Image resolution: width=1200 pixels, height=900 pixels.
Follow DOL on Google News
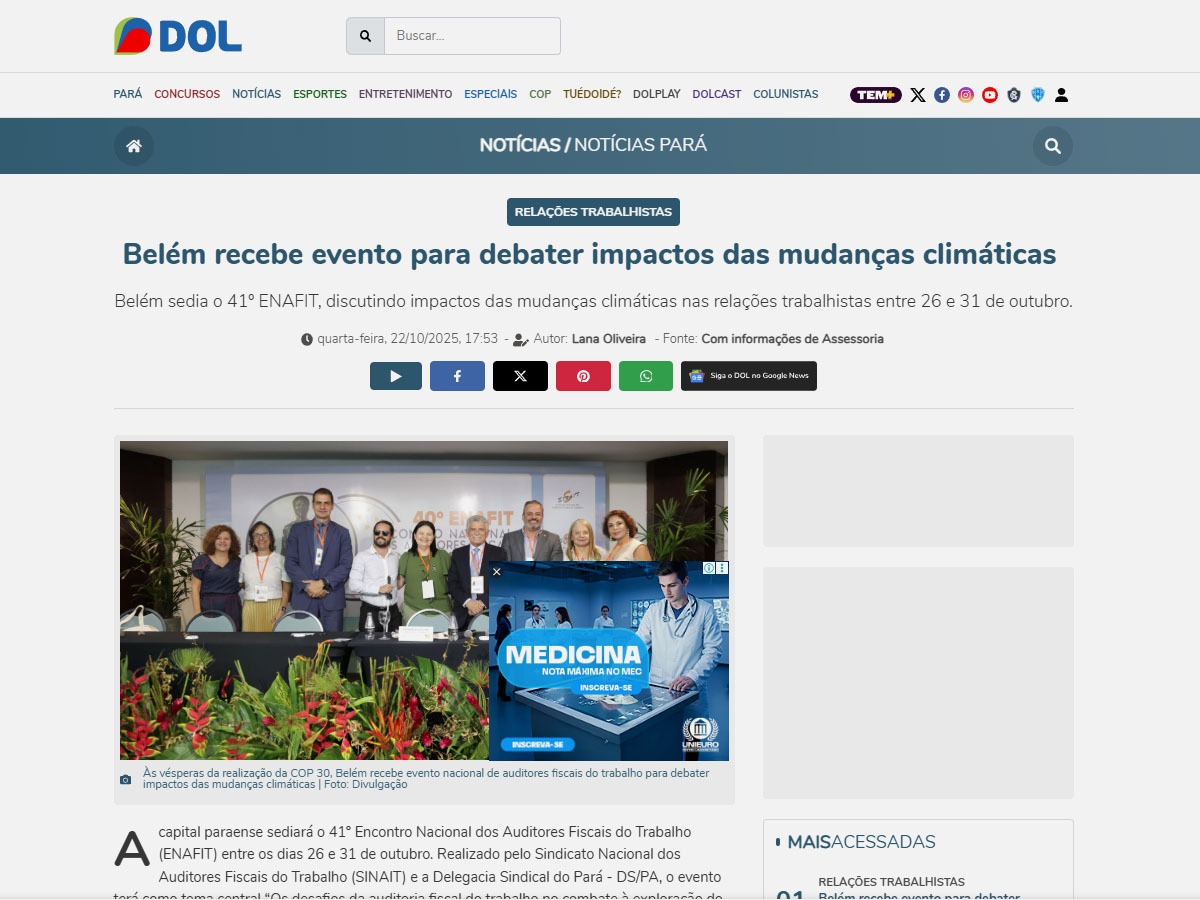pos(749,376)
